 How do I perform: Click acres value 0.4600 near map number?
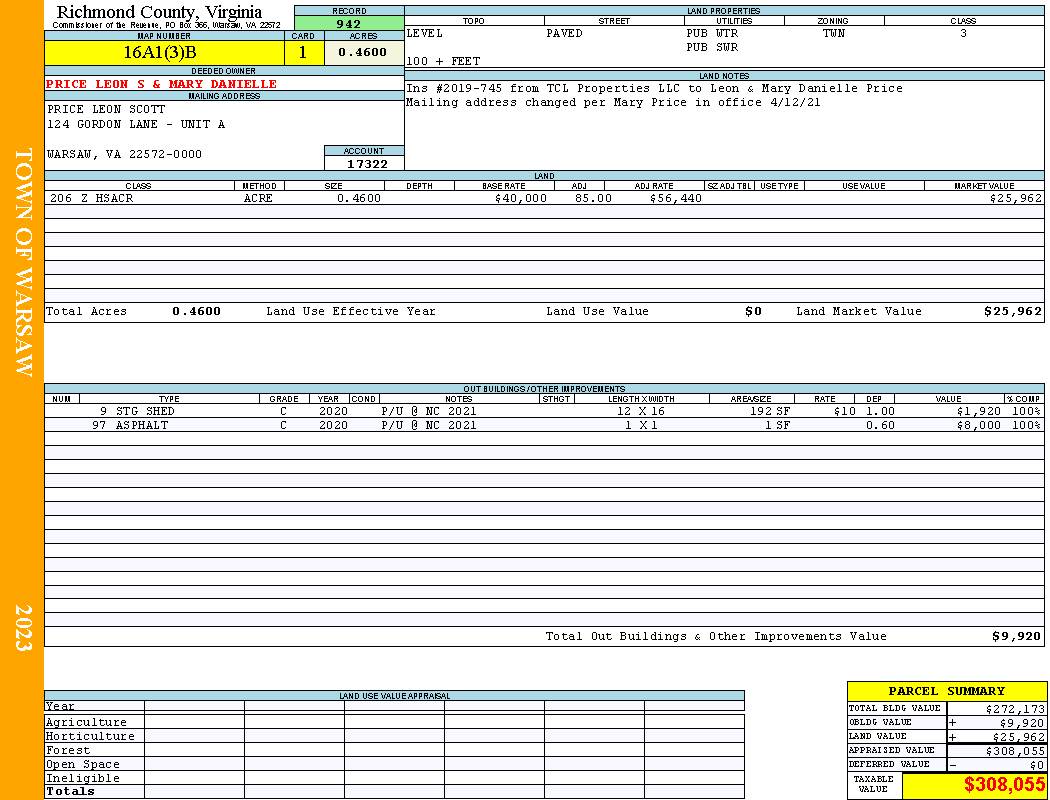tap(363, 52)
